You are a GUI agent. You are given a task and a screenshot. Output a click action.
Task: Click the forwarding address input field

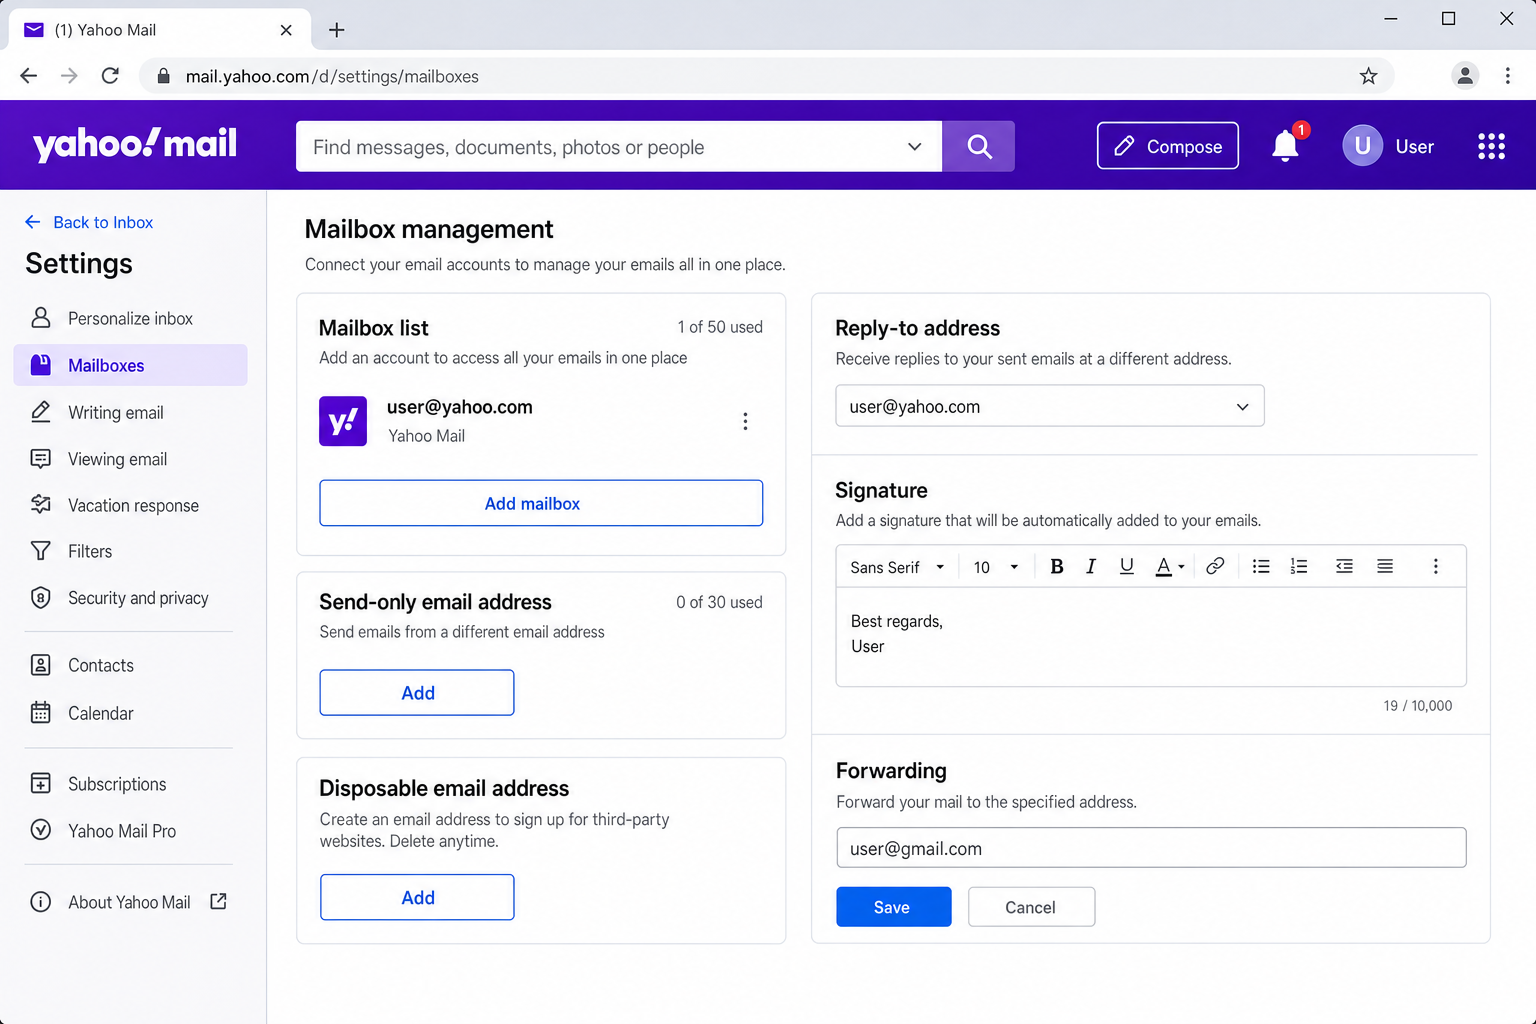pos(1151,848)
